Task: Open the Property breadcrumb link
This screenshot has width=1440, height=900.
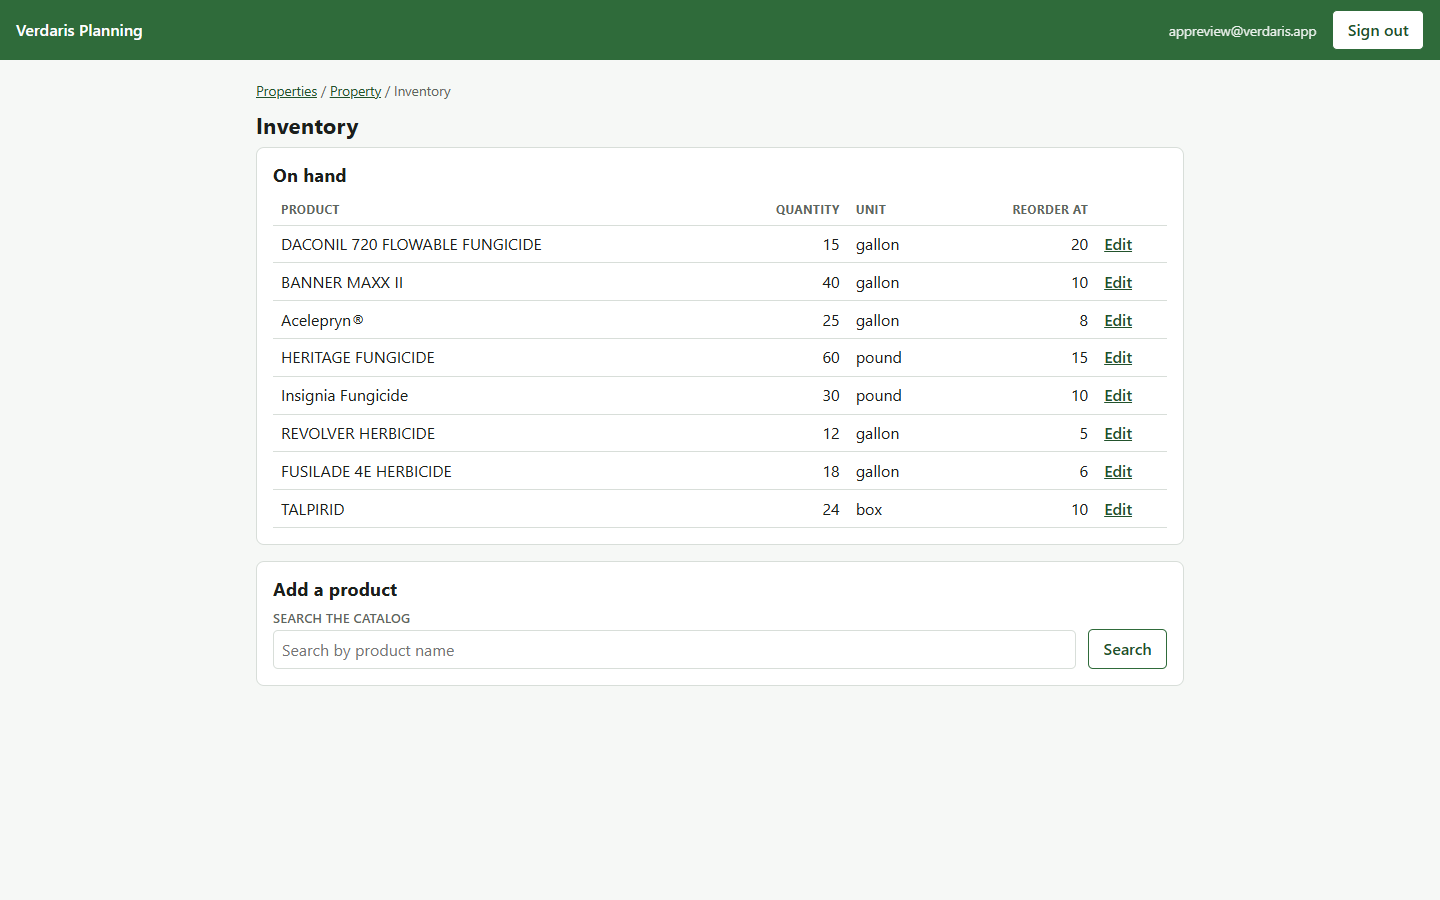Action: (355, 91)
